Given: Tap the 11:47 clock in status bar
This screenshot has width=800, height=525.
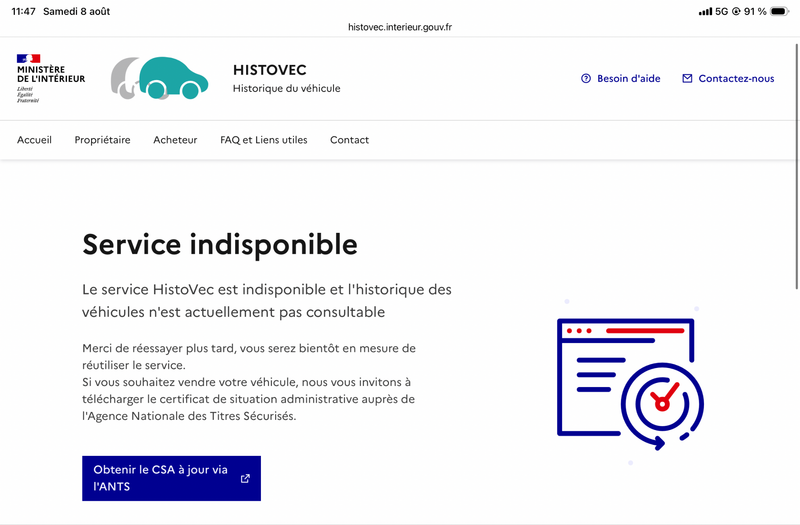Looking at the screenshot, I should [23, 11].
